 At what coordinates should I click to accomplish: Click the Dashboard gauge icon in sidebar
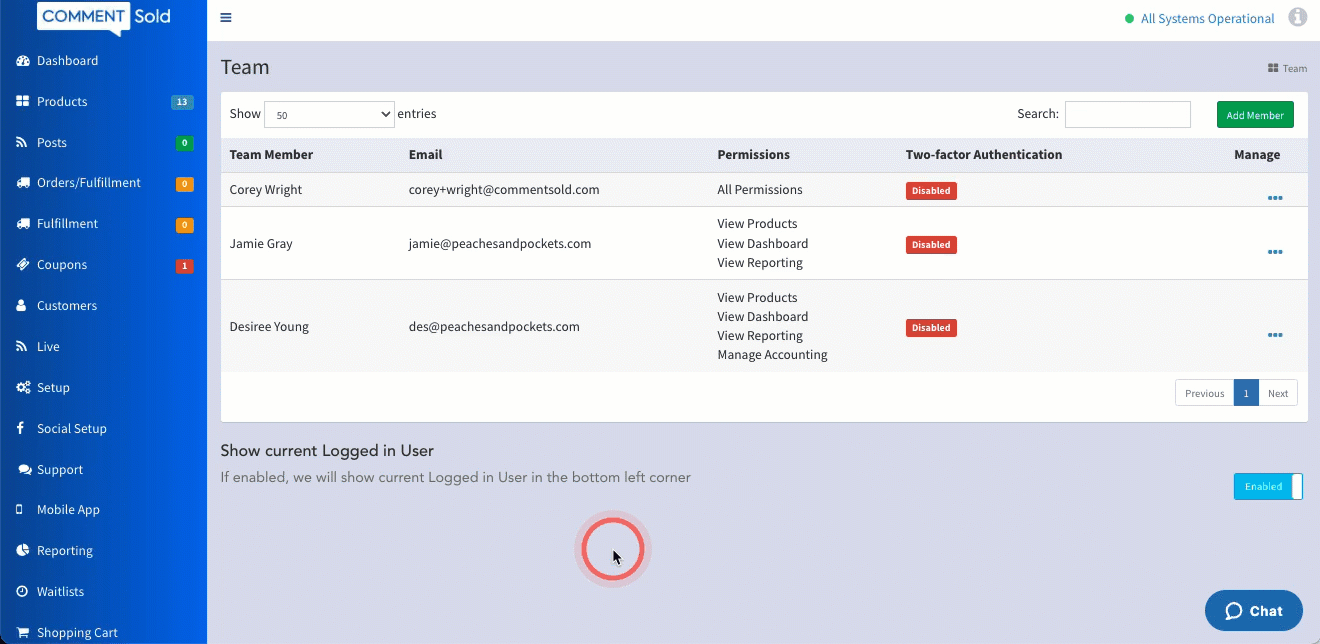tap(22, 61)
